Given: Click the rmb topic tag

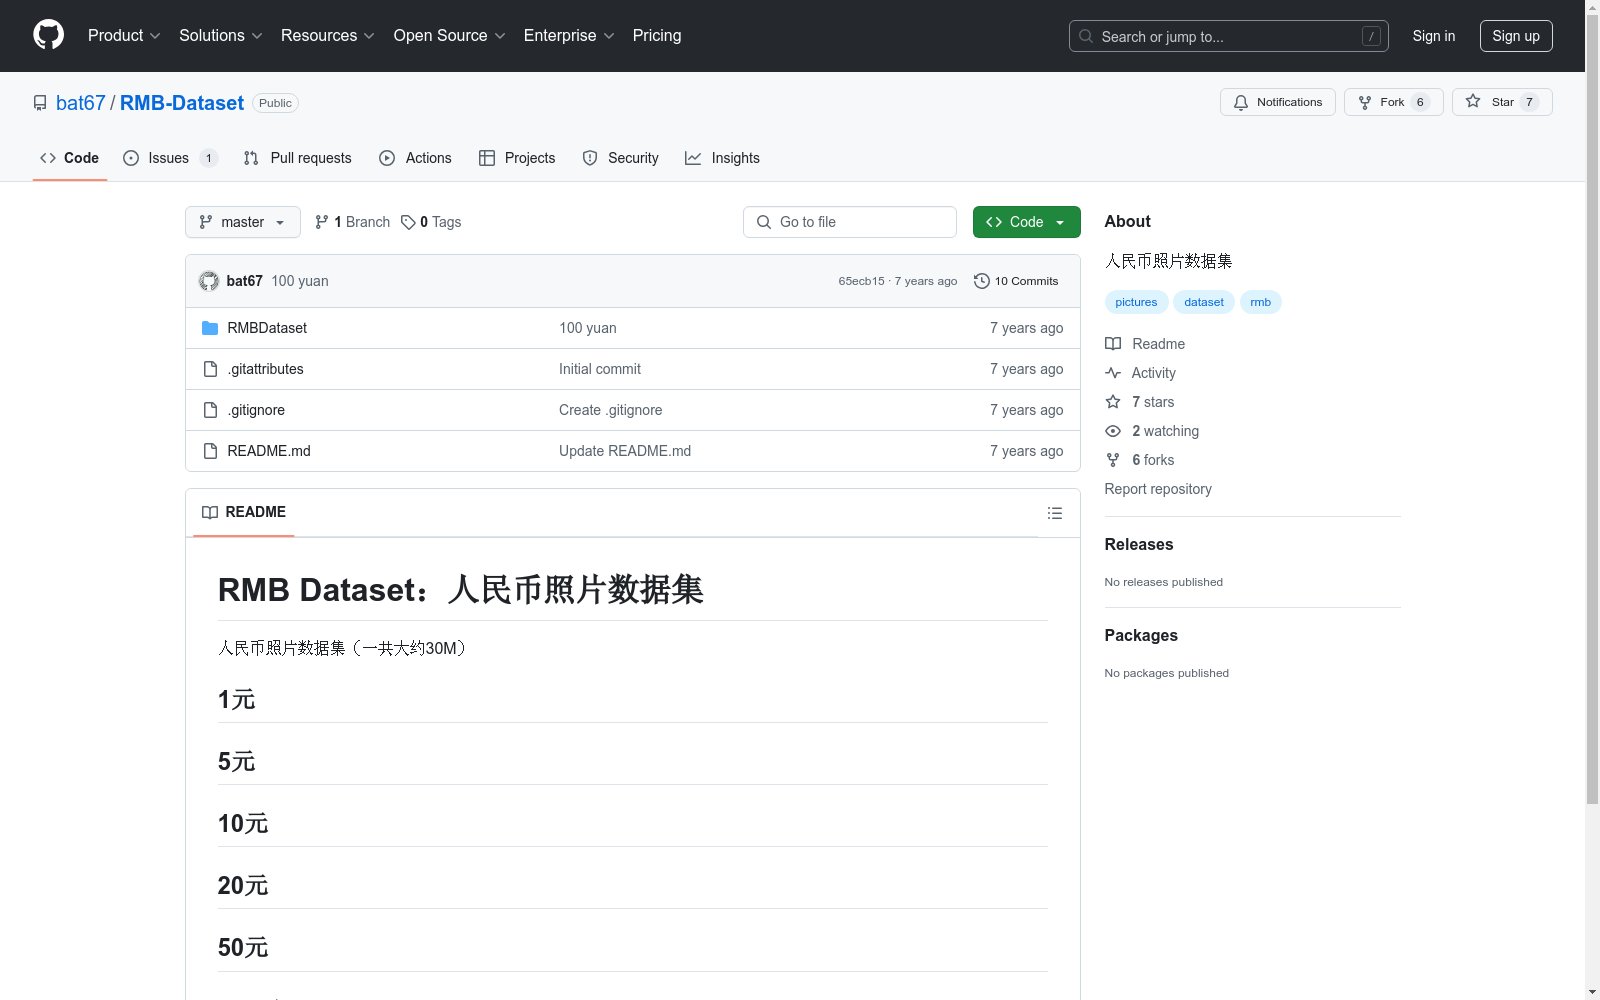Looking at the screenshot, I should tap(1260, 302).
